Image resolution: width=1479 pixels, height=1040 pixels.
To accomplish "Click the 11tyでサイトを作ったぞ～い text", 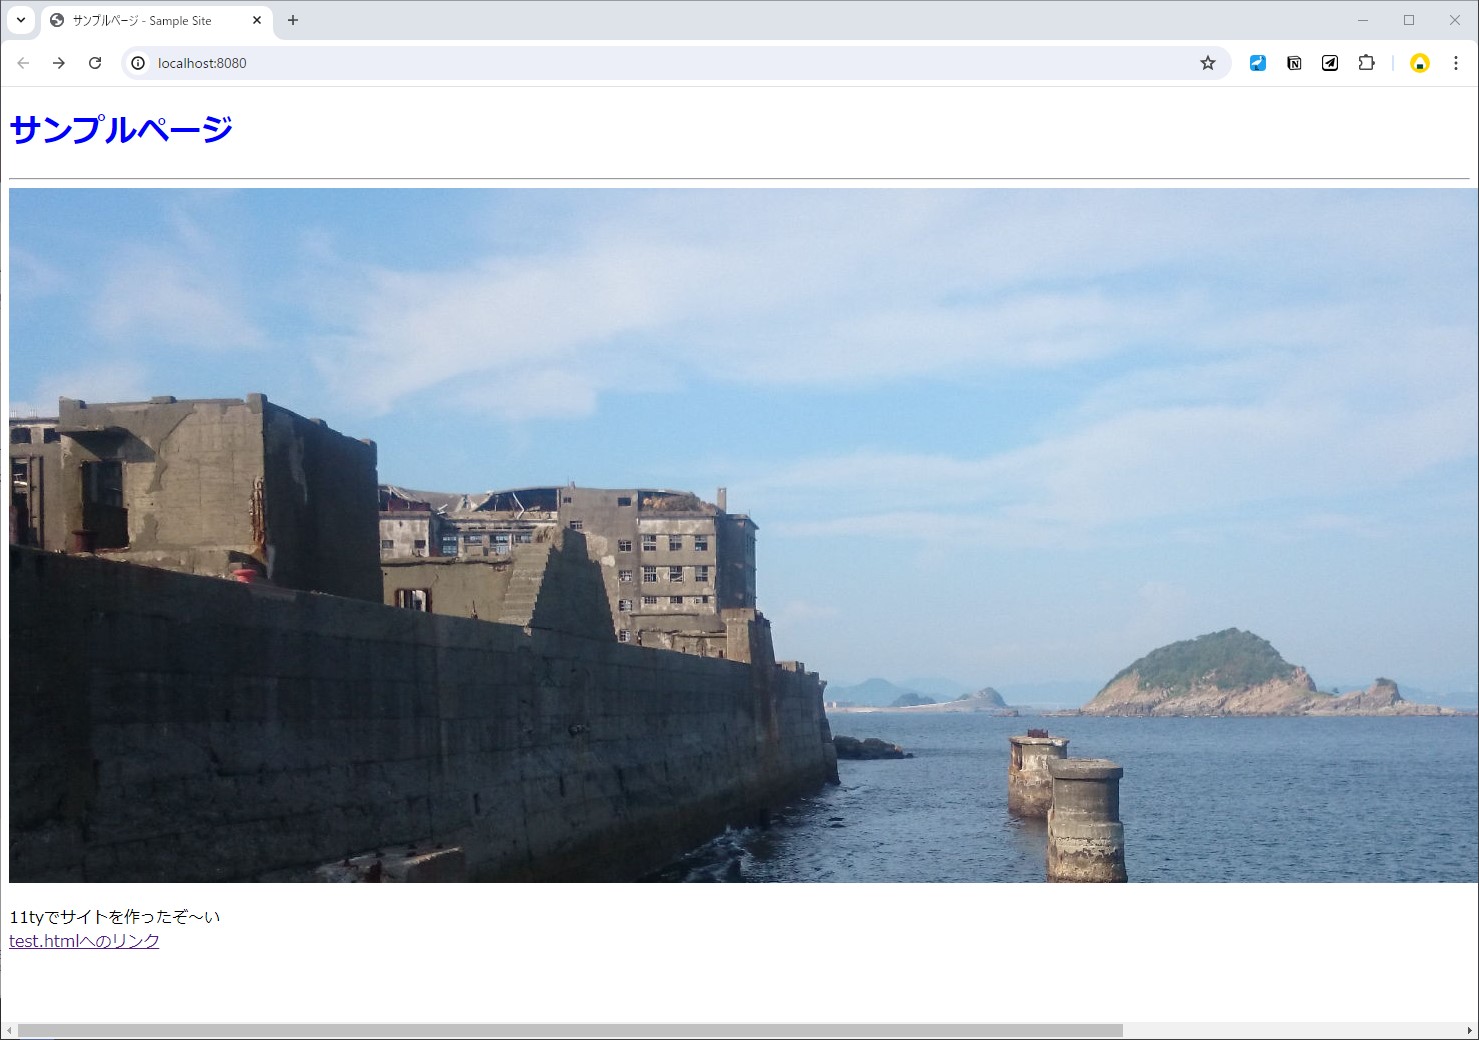I will 114,917.
